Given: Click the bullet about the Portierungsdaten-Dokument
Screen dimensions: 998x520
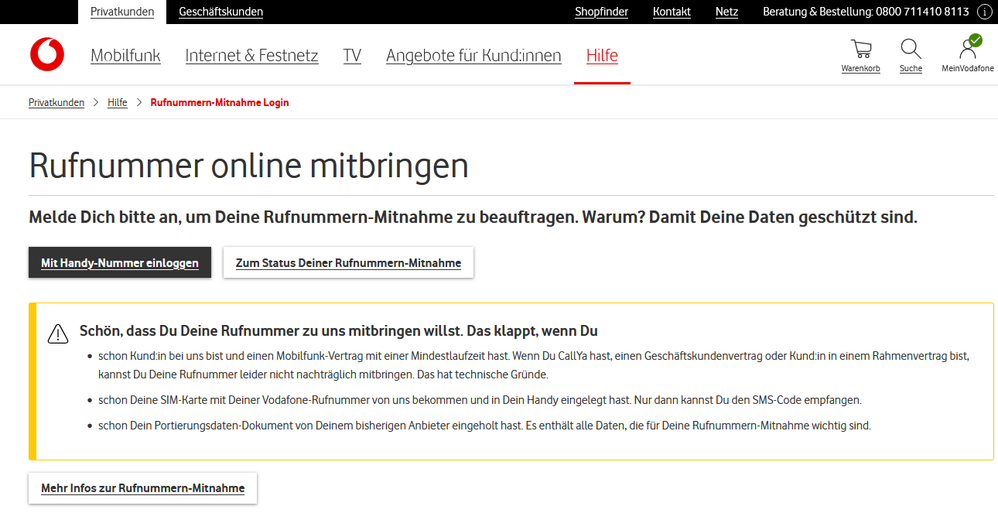Looking at the screenshot, I should click(x=484, y=426).
